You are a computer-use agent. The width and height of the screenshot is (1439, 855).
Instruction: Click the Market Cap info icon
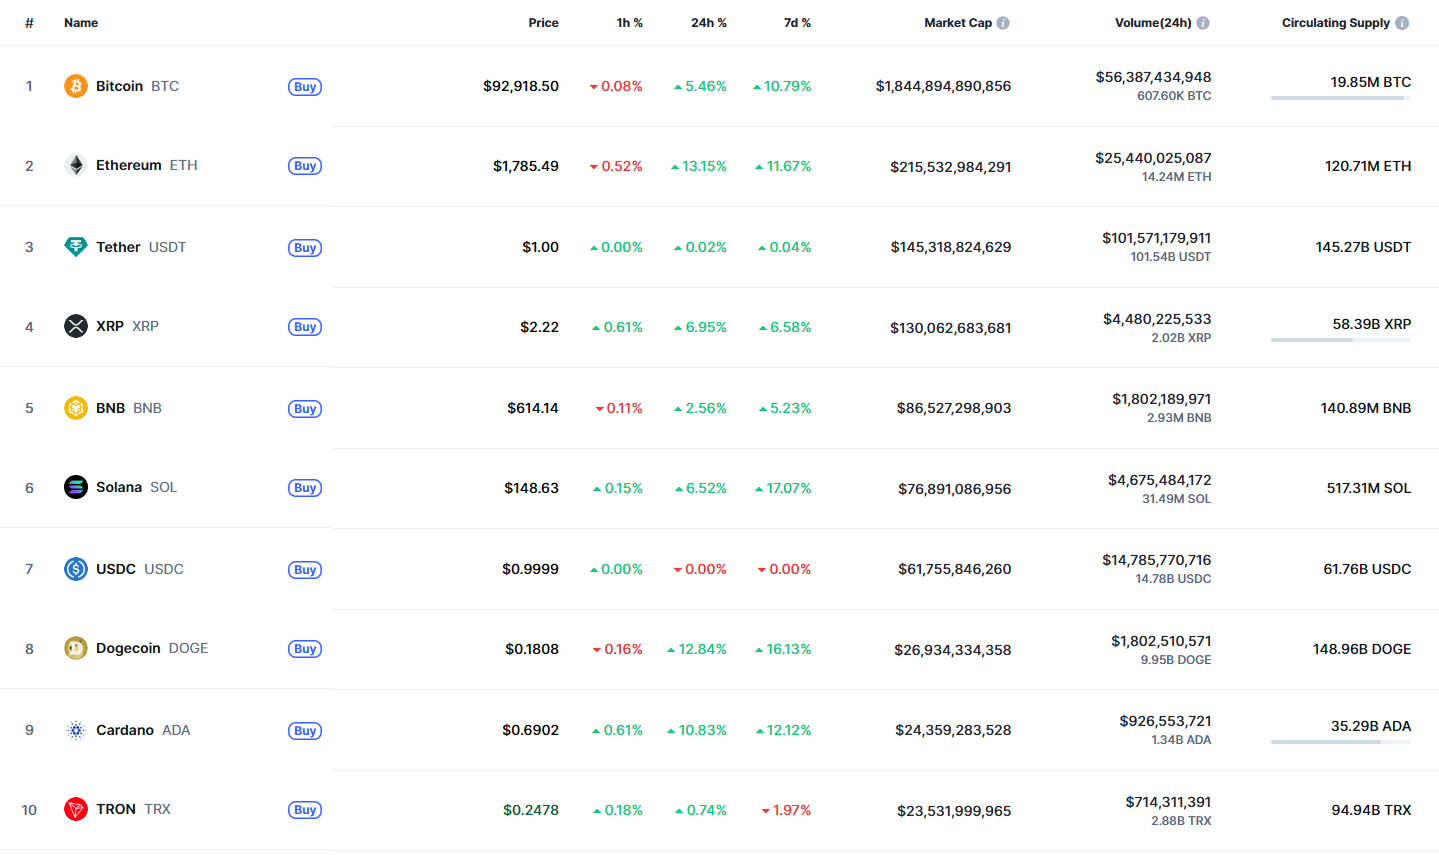point(1003,23)
